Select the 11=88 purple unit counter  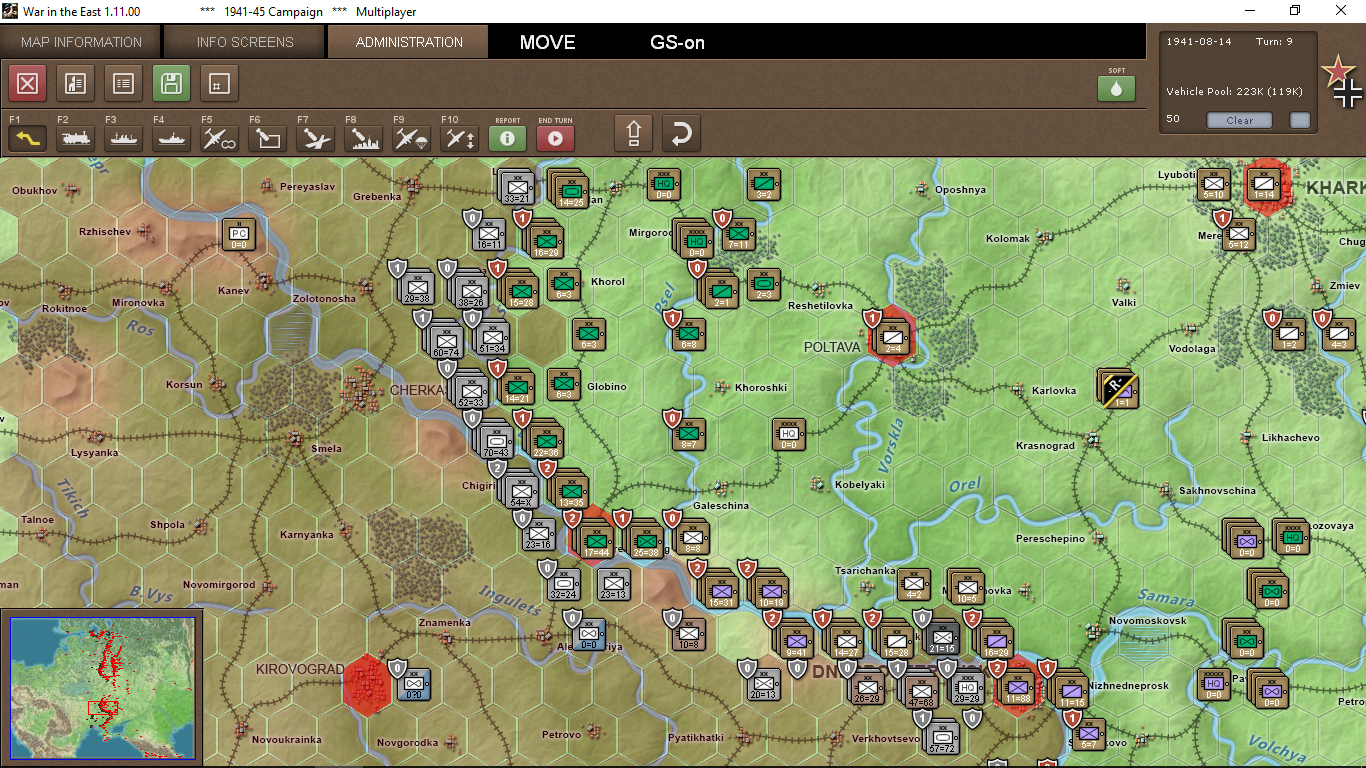coord(1018,688)
